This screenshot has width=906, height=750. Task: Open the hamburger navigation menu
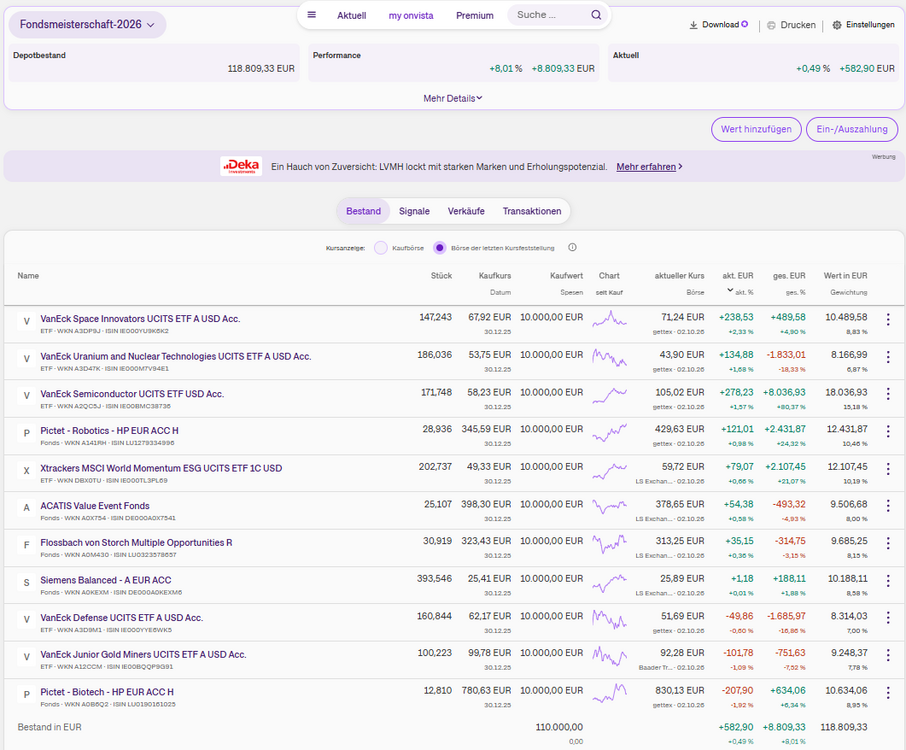(x=311, y=15)
